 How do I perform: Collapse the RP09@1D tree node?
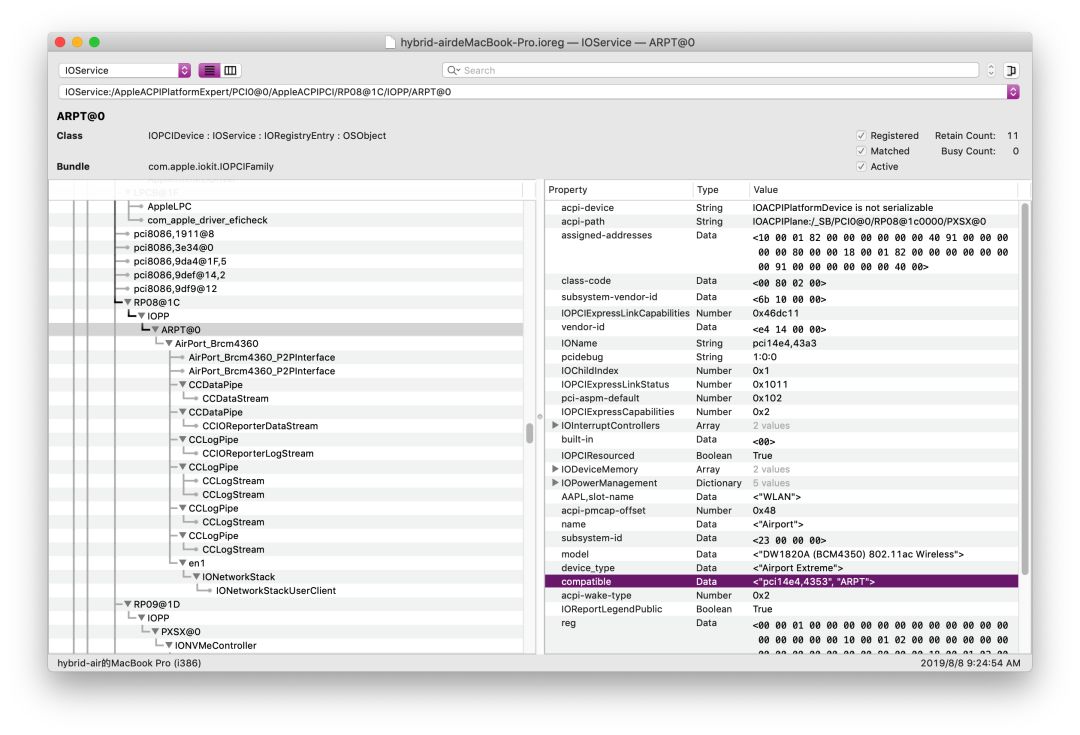127,604
